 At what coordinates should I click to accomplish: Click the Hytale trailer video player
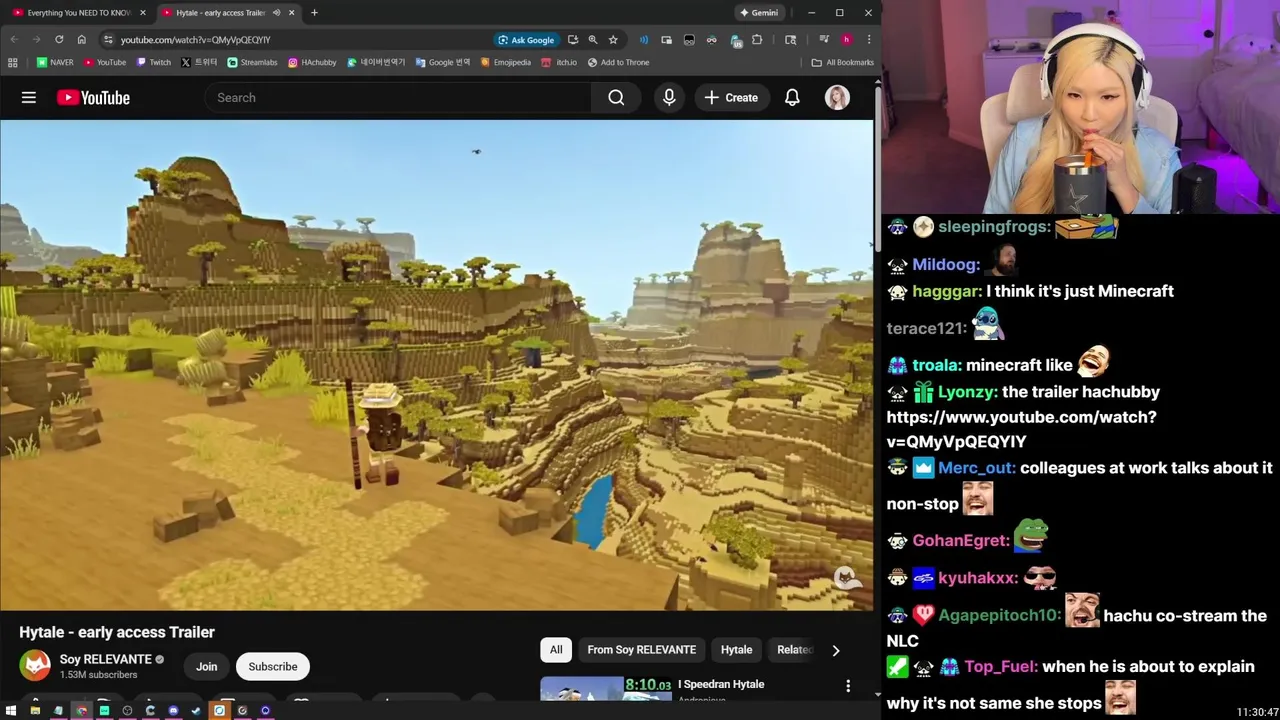coord(436,365)
